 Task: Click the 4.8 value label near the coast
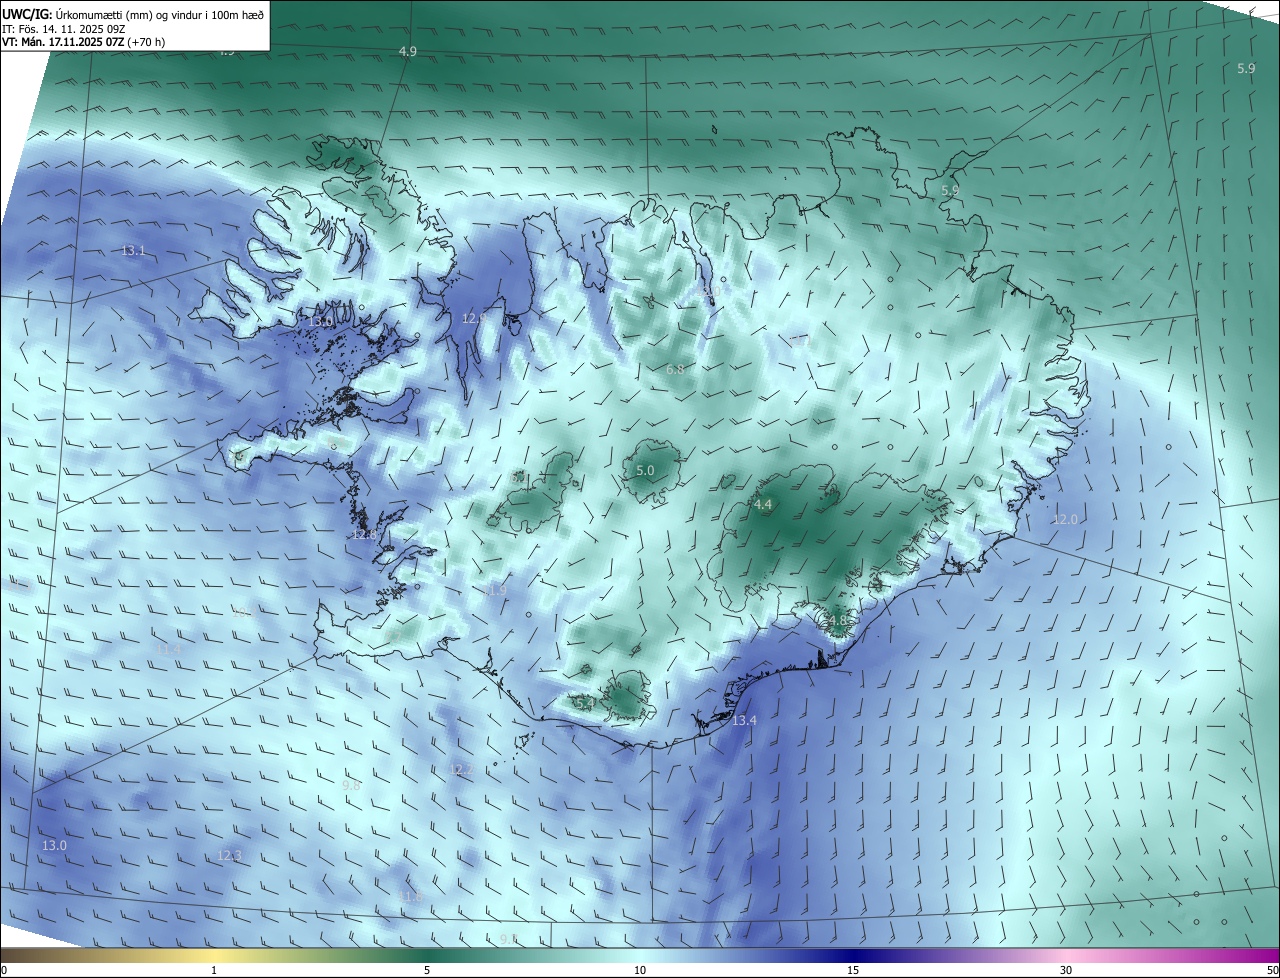pos(837,620)
